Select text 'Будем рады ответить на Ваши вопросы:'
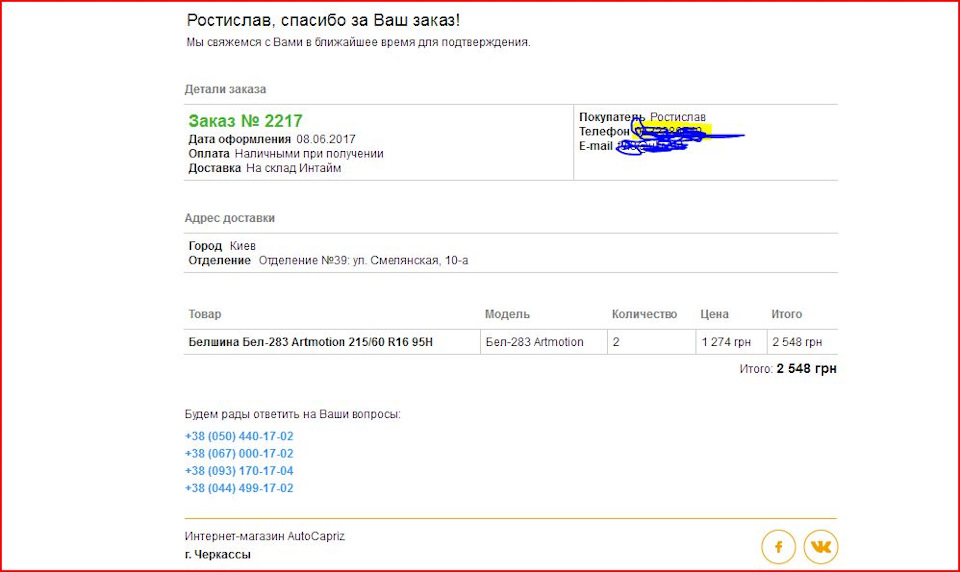The image size is (960, 572). tap(293, 414)
